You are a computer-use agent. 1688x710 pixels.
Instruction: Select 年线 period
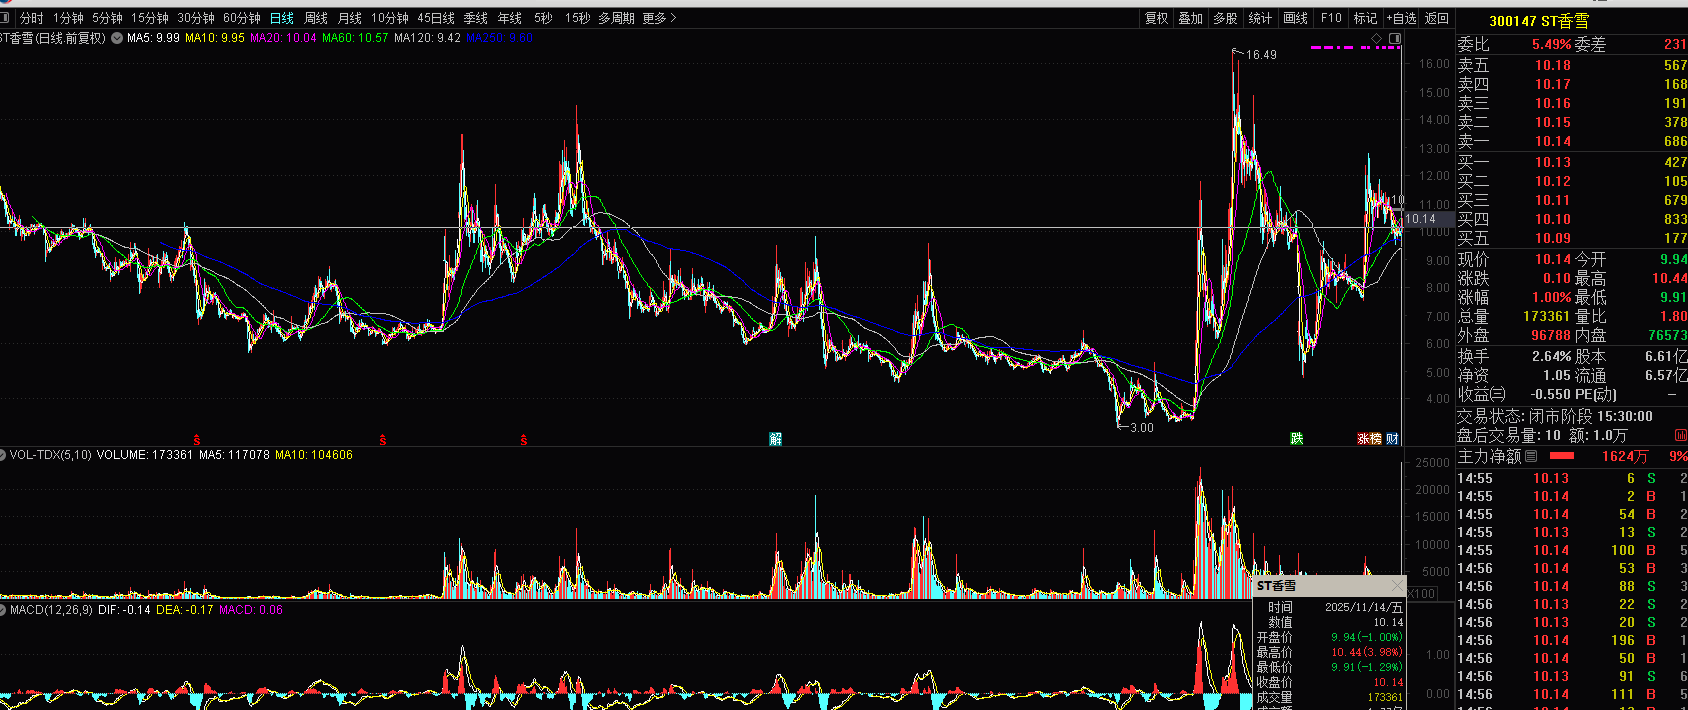[x=510, y=18]
